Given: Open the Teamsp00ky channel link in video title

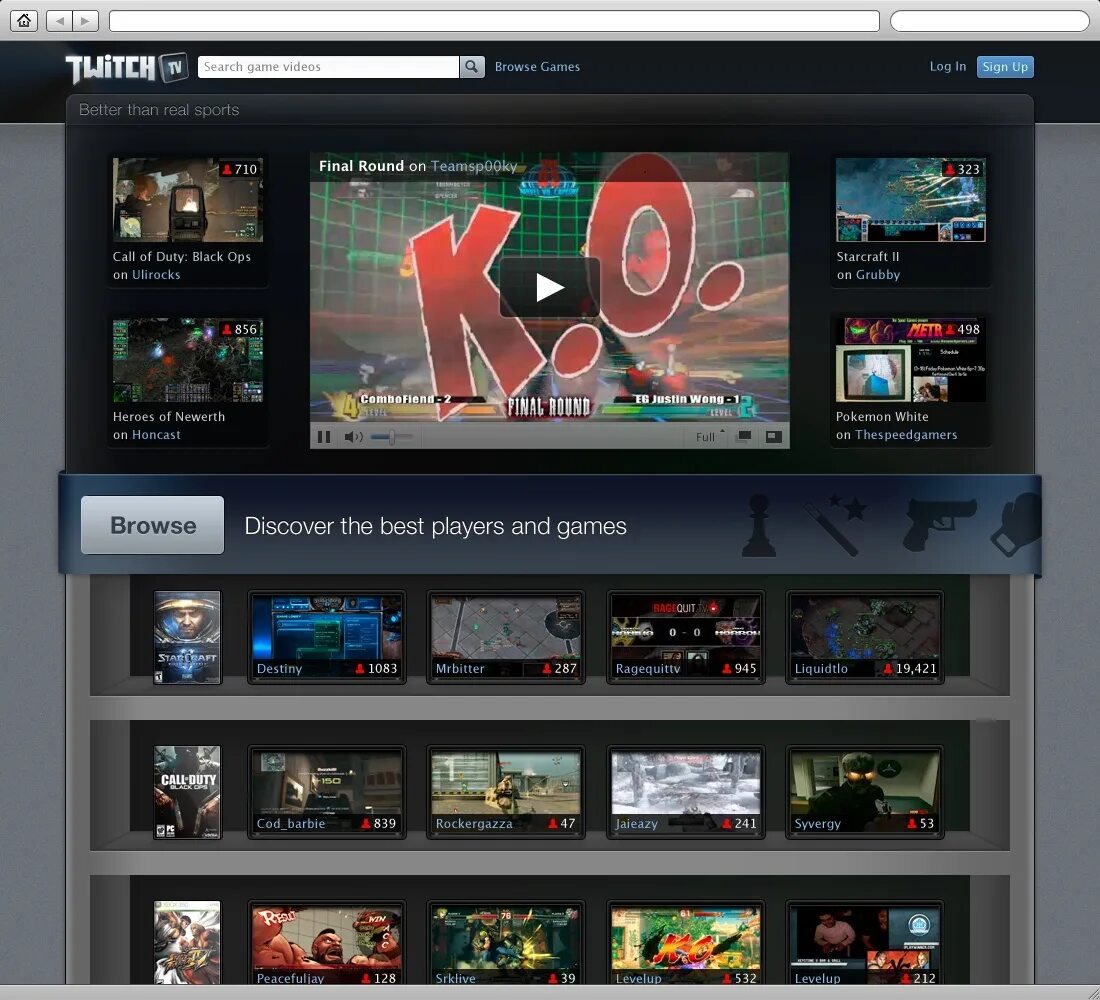Looking at the screenshot, I should [x=474, y=166].
